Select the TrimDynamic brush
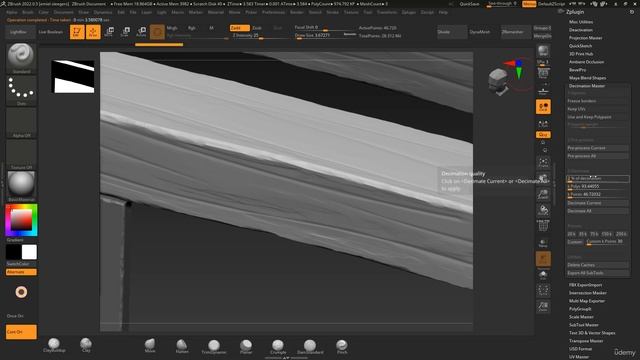The height and width of the screenshot is (360, 640). [214, 346]
